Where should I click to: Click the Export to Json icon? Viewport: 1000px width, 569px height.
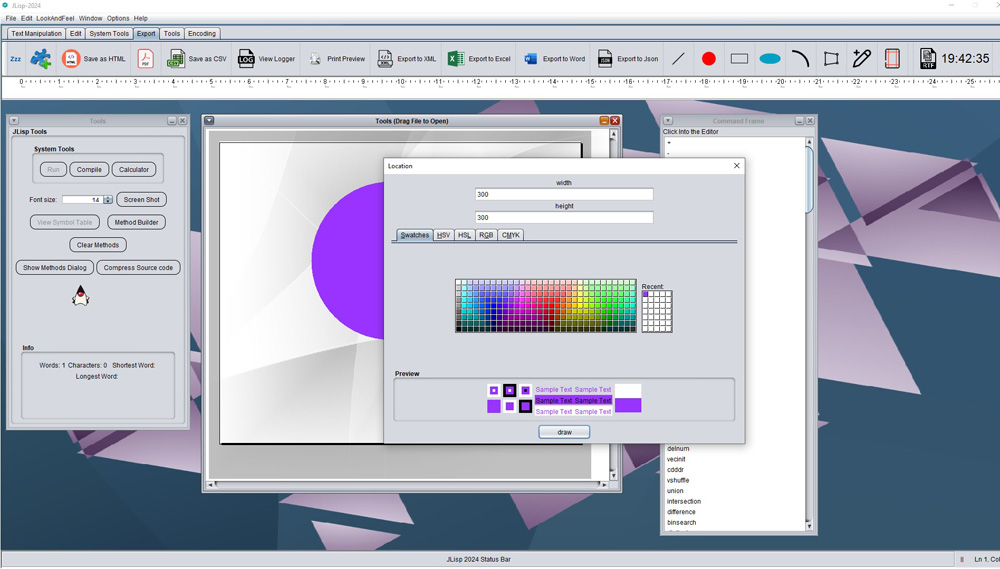coord(605,59)
